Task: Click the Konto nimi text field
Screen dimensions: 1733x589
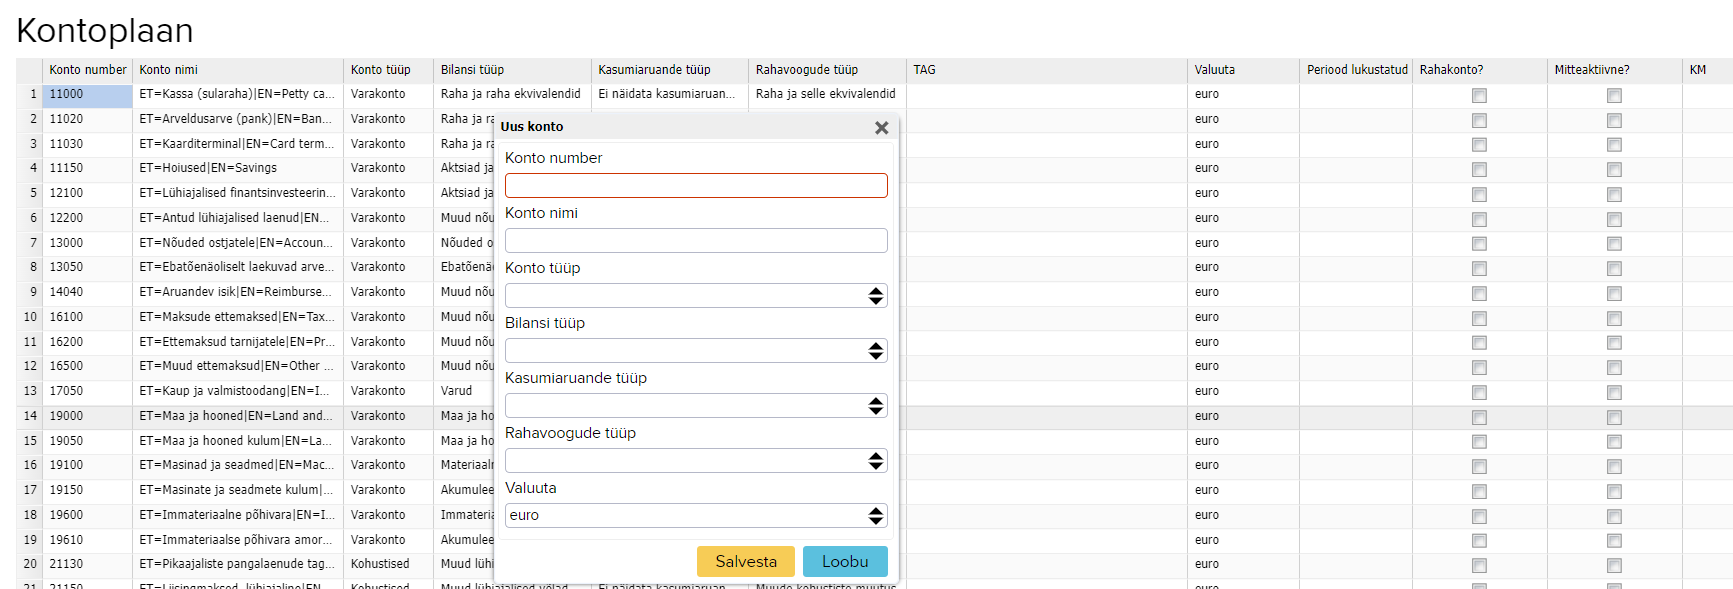Action: 696,241
